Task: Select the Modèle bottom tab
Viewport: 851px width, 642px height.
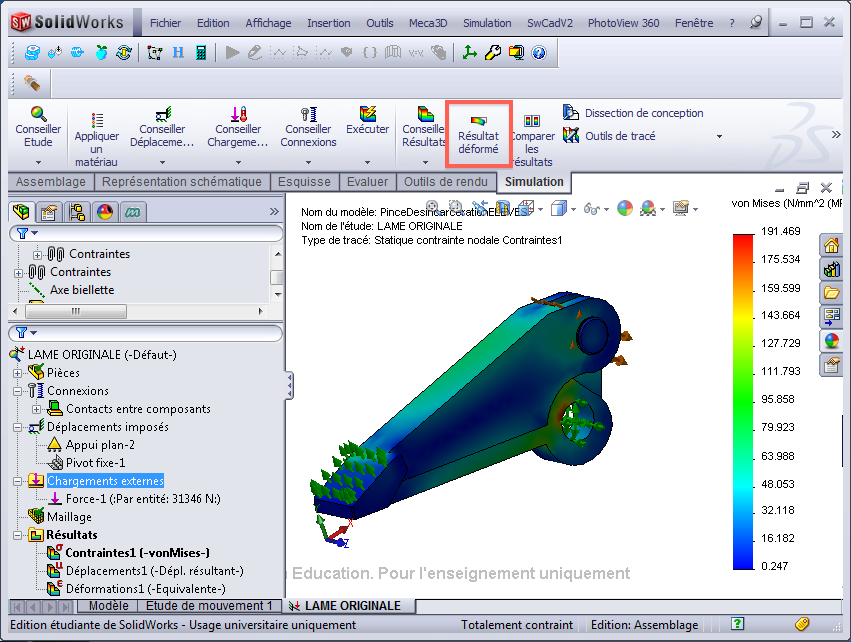Action: (109, 606)
